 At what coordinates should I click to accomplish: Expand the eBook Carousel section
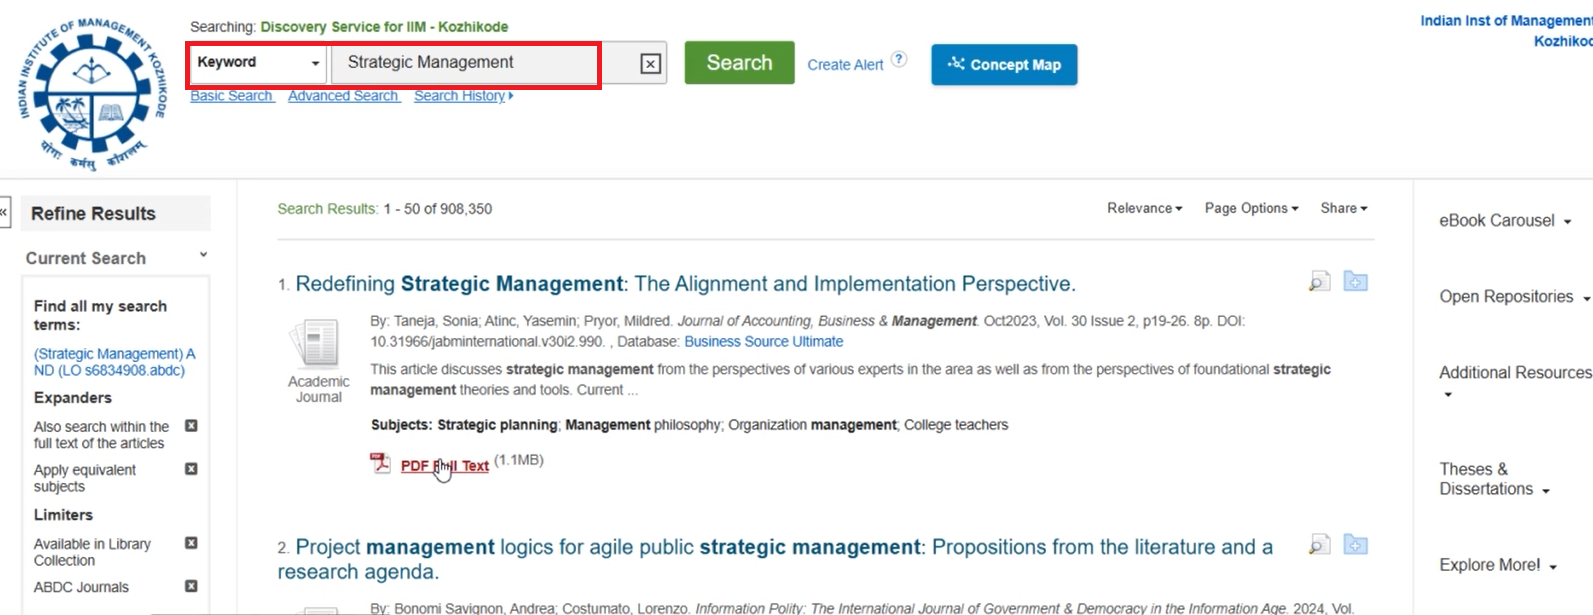pyautogui.click(x=1504, y=221)
